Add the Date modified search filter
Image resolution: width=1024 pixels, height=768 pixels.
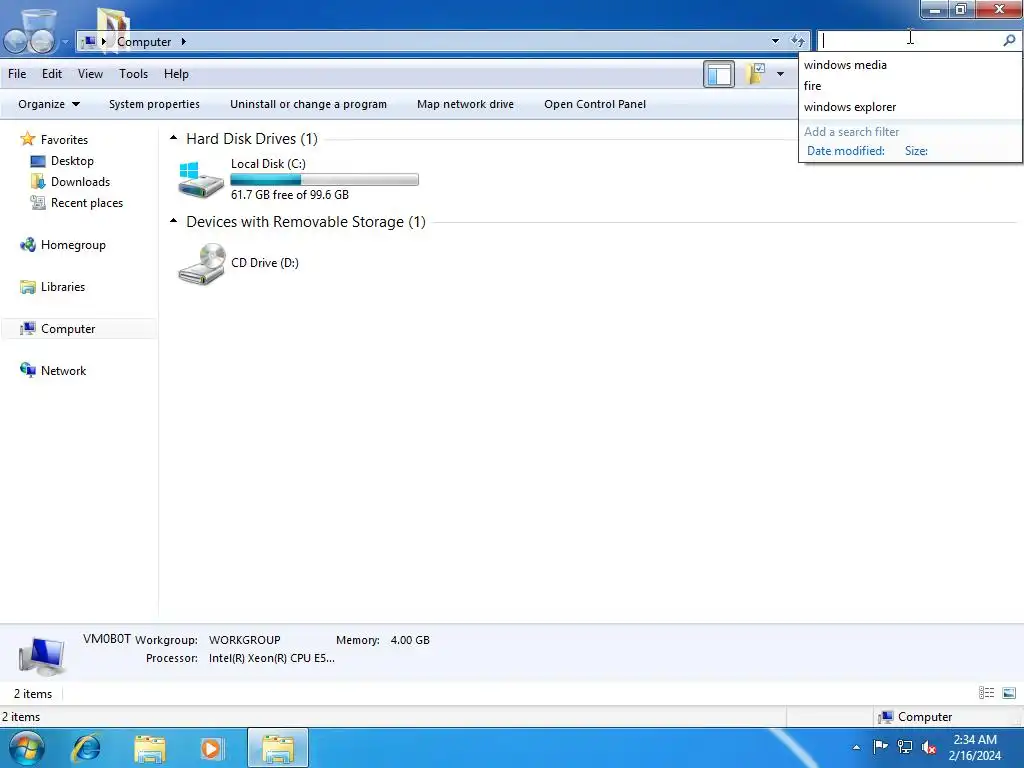click(846, 151)
